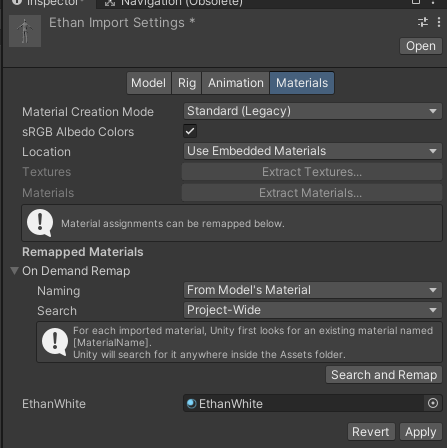Open the Material Creation Mode dropdown

(313, 111)
